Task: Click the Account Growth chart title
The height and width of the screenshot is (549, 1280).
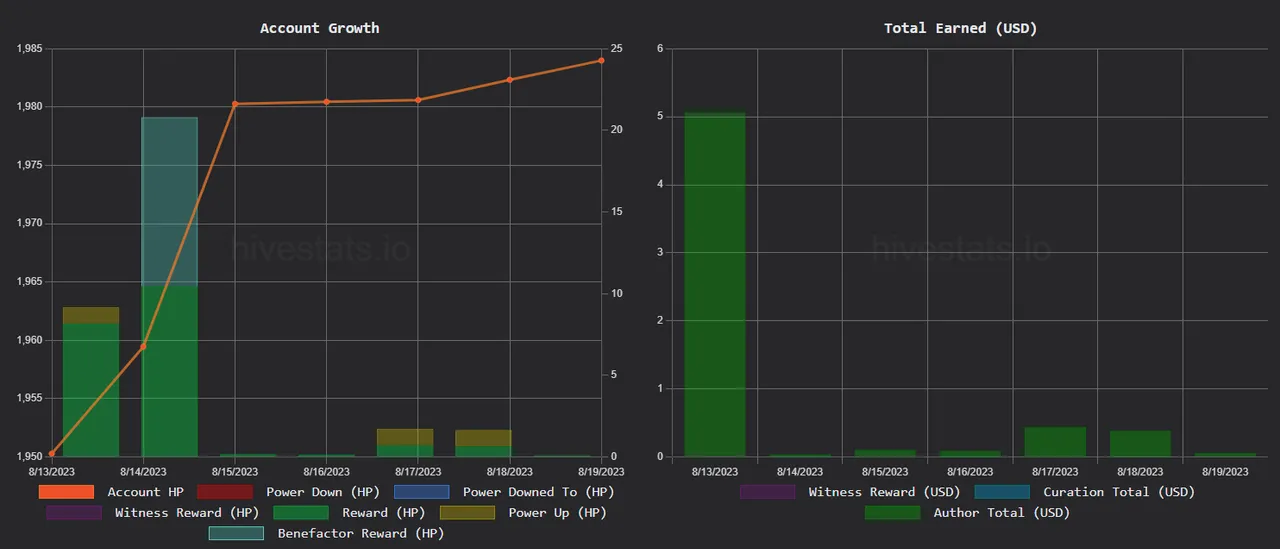Action: click(x=320, y=28)
